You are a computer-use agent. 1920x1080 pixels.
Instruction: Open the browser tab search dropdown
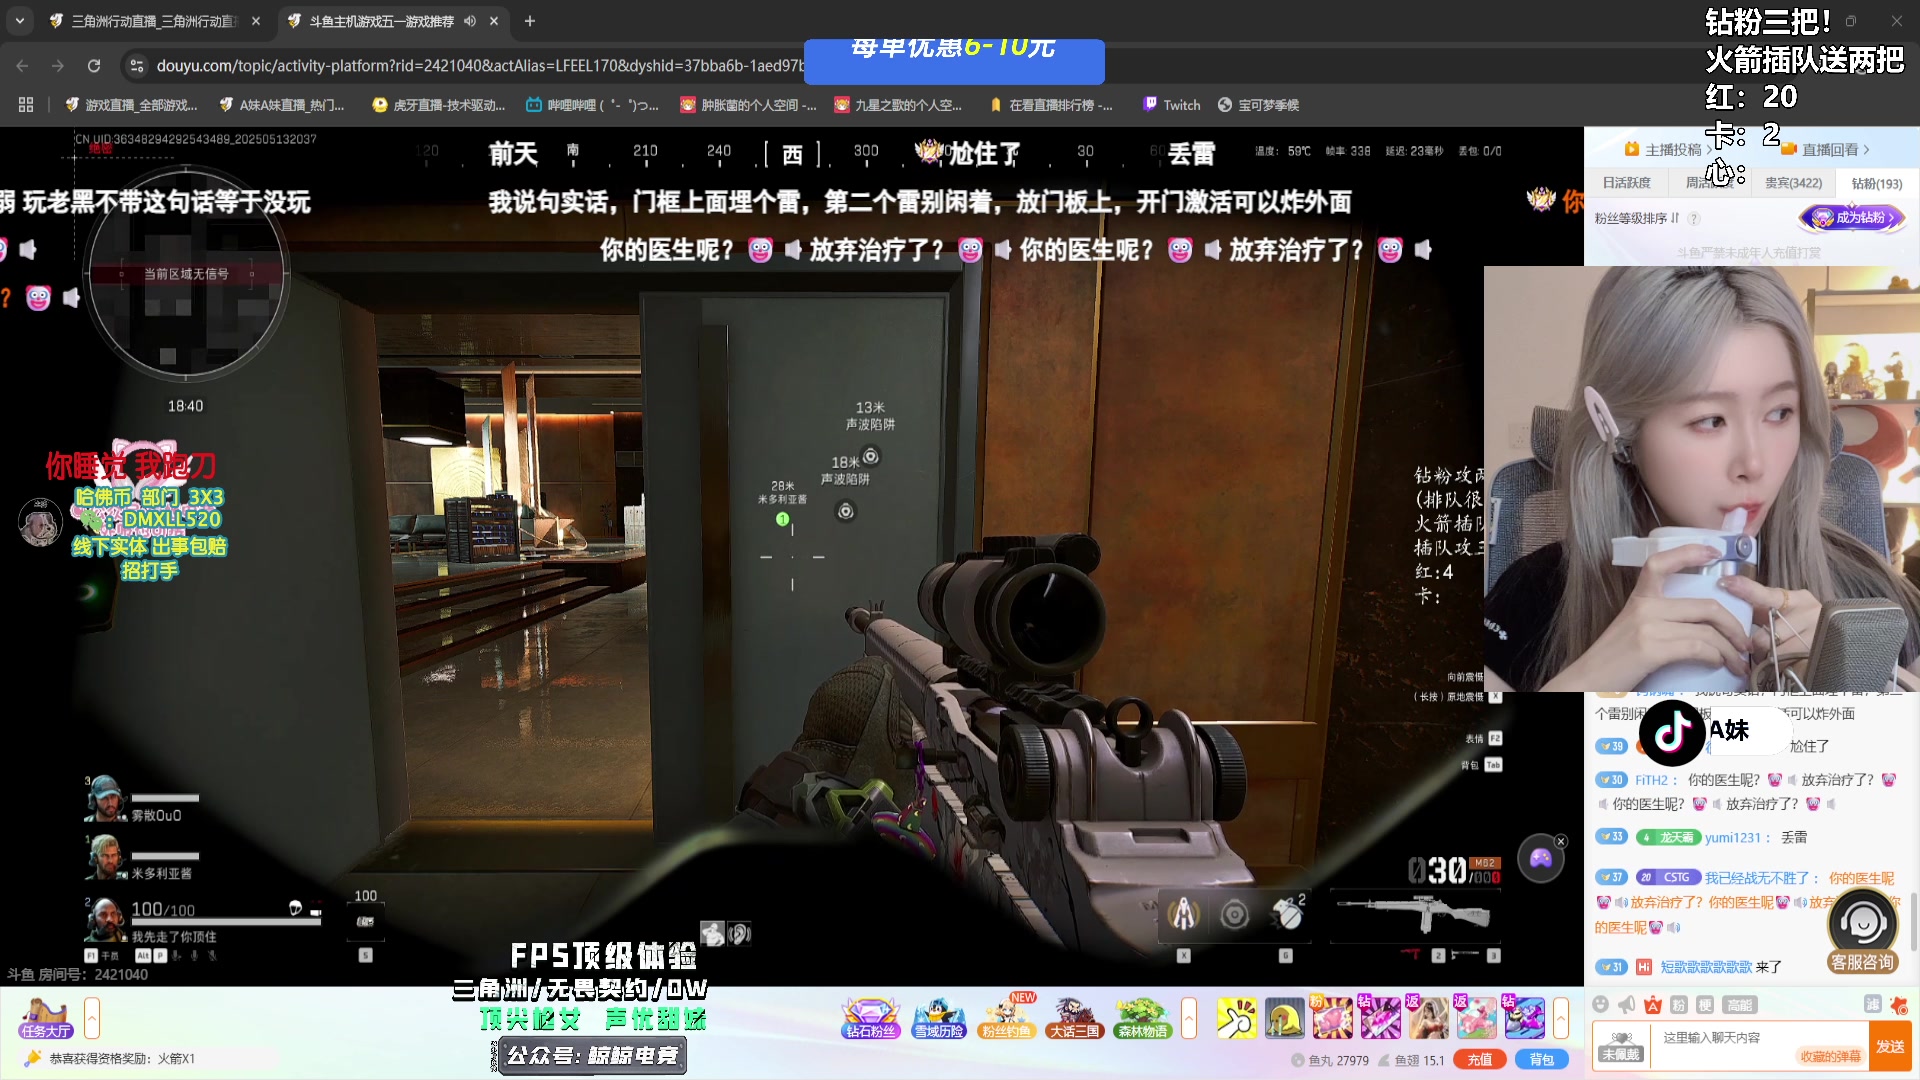click(19, 21)
